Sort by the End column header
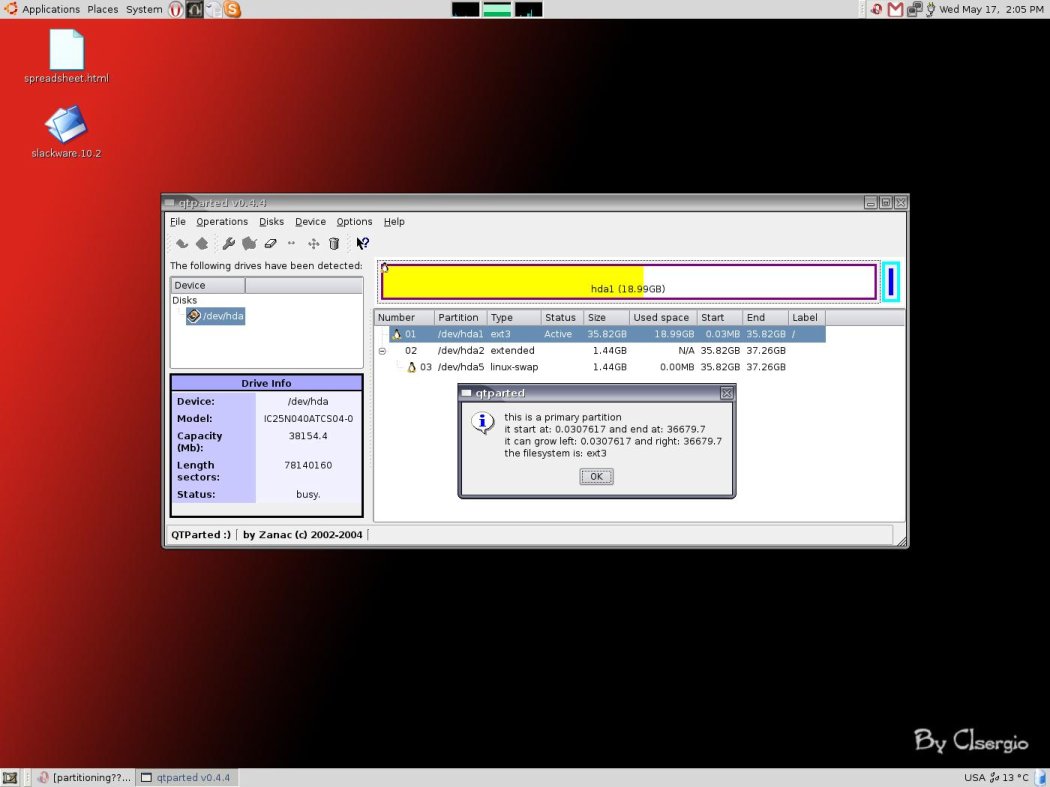1050x787 pixels. pyautogui.click(x=765, y=317)
